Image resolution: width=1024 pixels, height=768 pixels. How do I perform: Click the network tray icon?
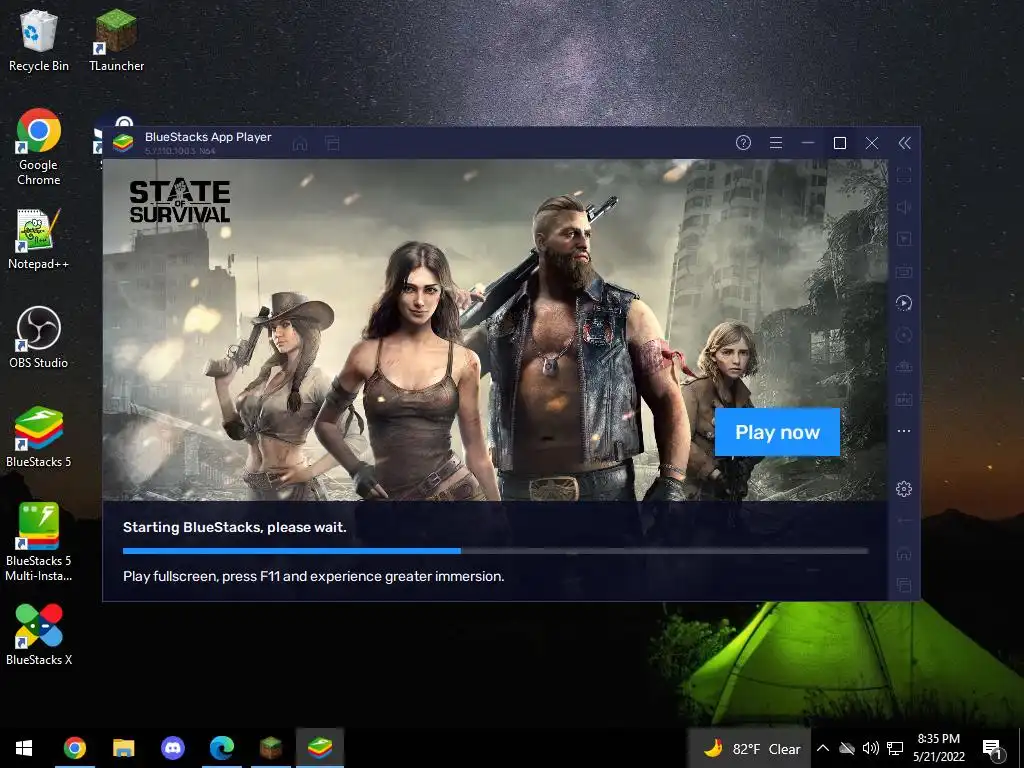(x=895, y=748)
